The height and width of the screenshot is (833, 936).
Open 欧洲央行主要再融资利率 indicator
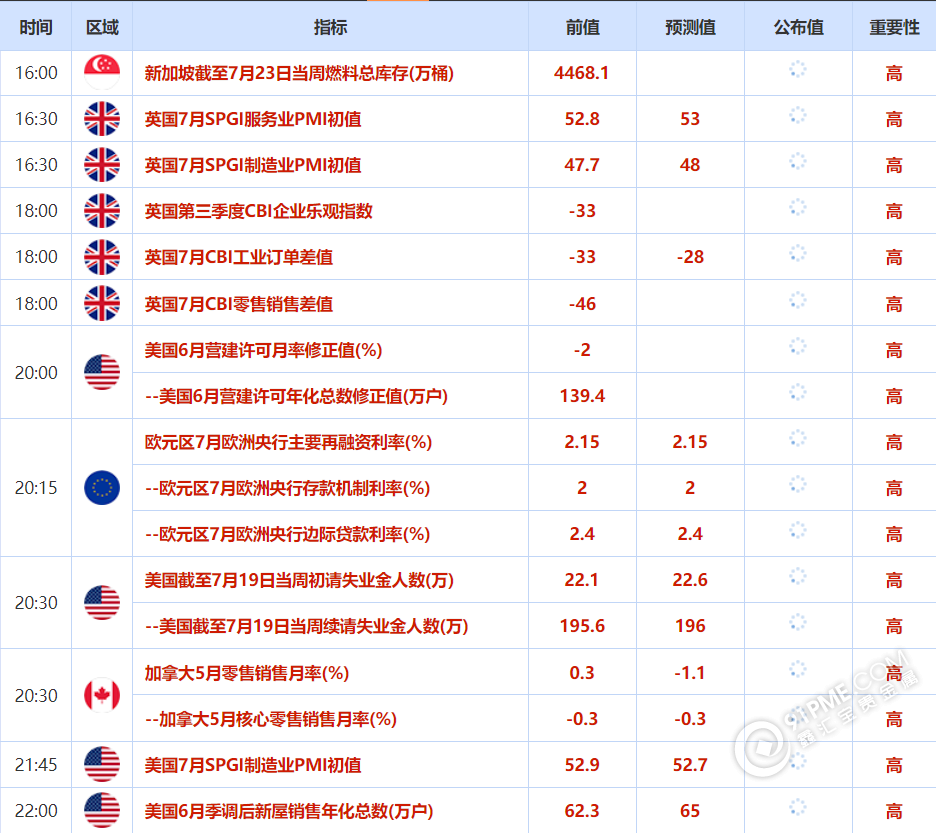(x=288, y=442)
